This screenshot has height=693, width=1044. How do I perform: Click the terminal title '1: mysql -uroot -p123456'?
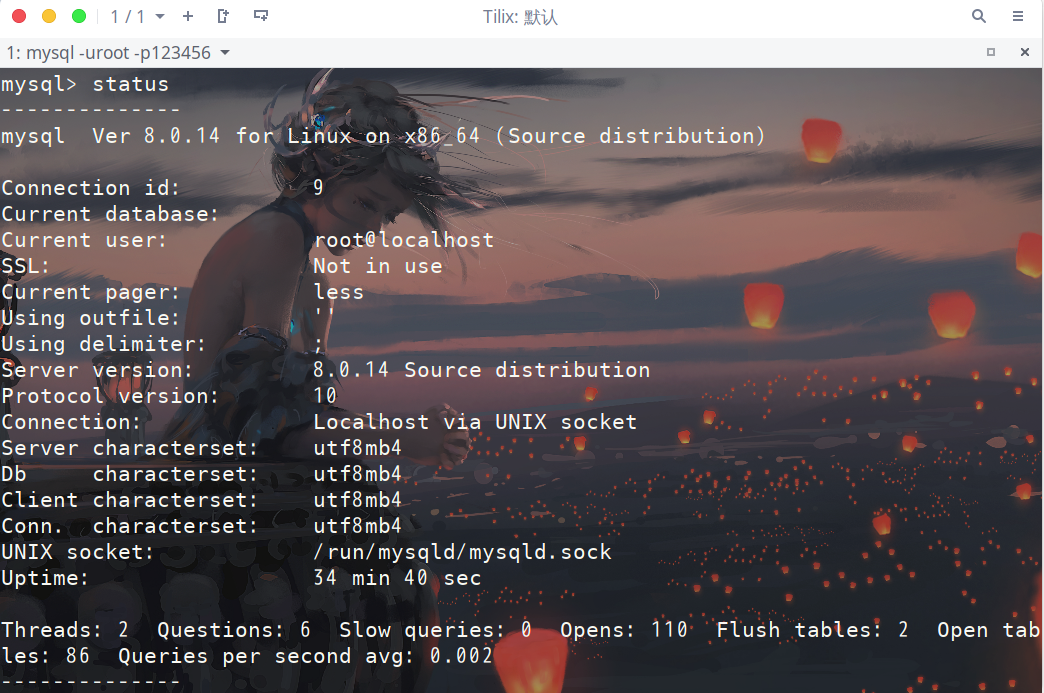(x=109, y=53)
